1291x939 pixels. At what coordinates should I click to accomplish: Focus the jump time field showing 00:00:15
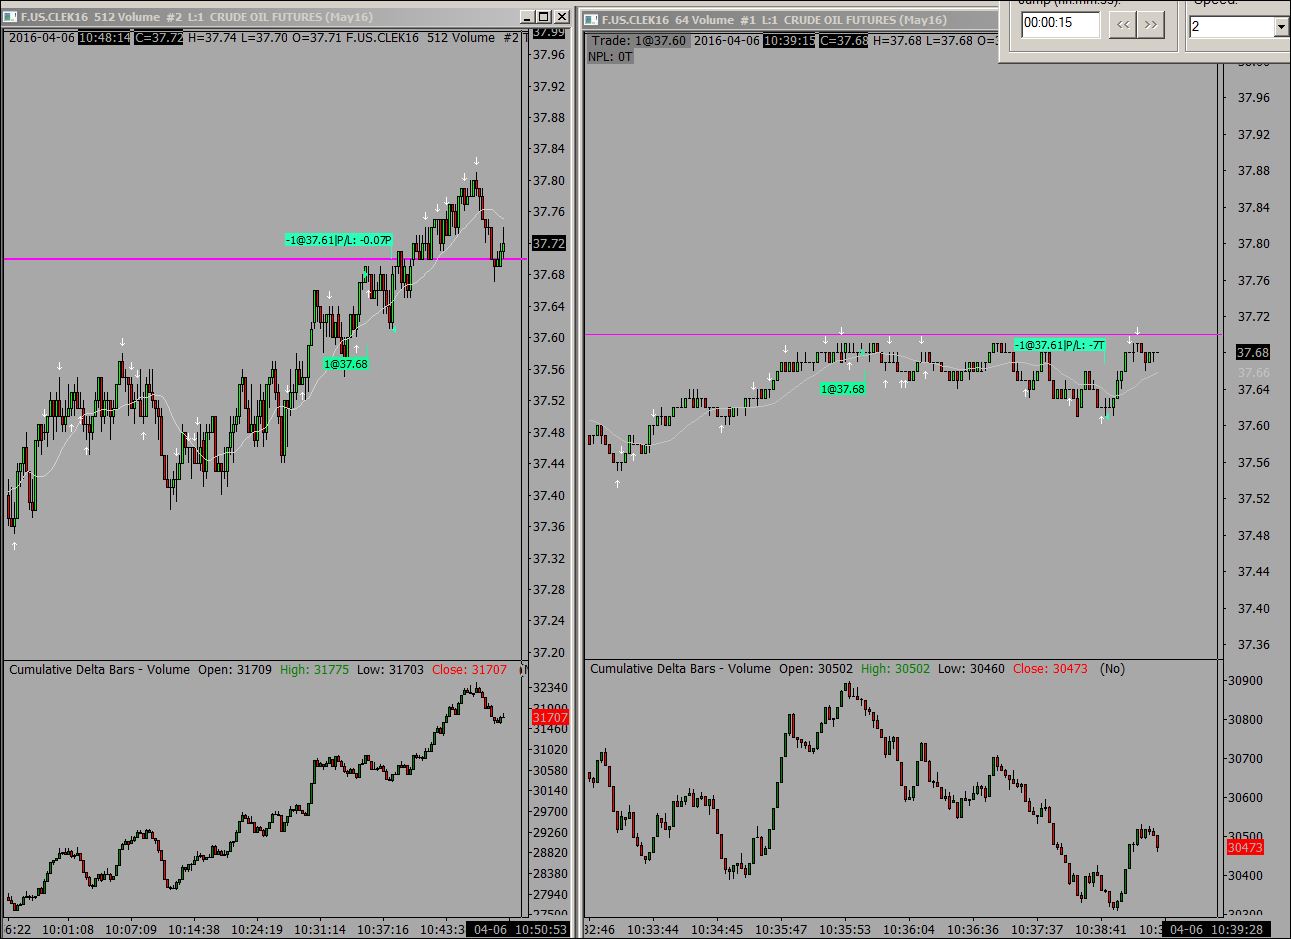point(1060,25)
